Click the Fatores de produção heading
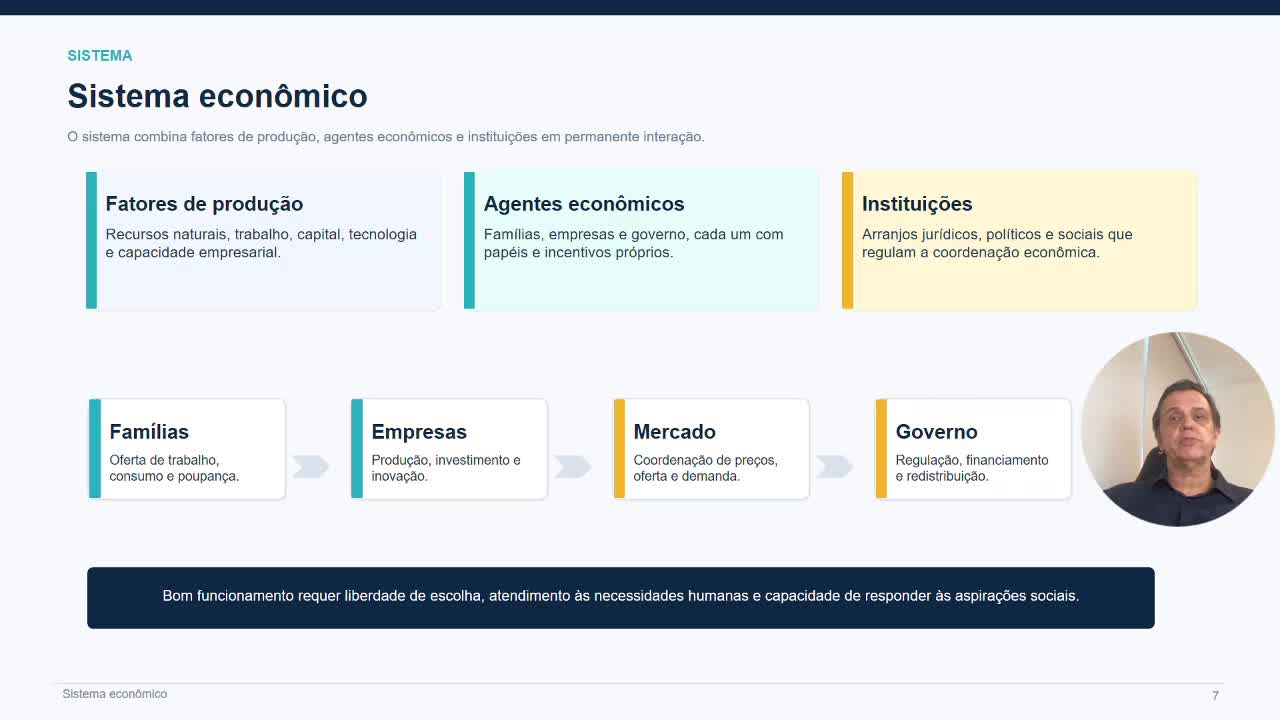The height and width of the screenshot is (720, 1280). coord(204,204)
